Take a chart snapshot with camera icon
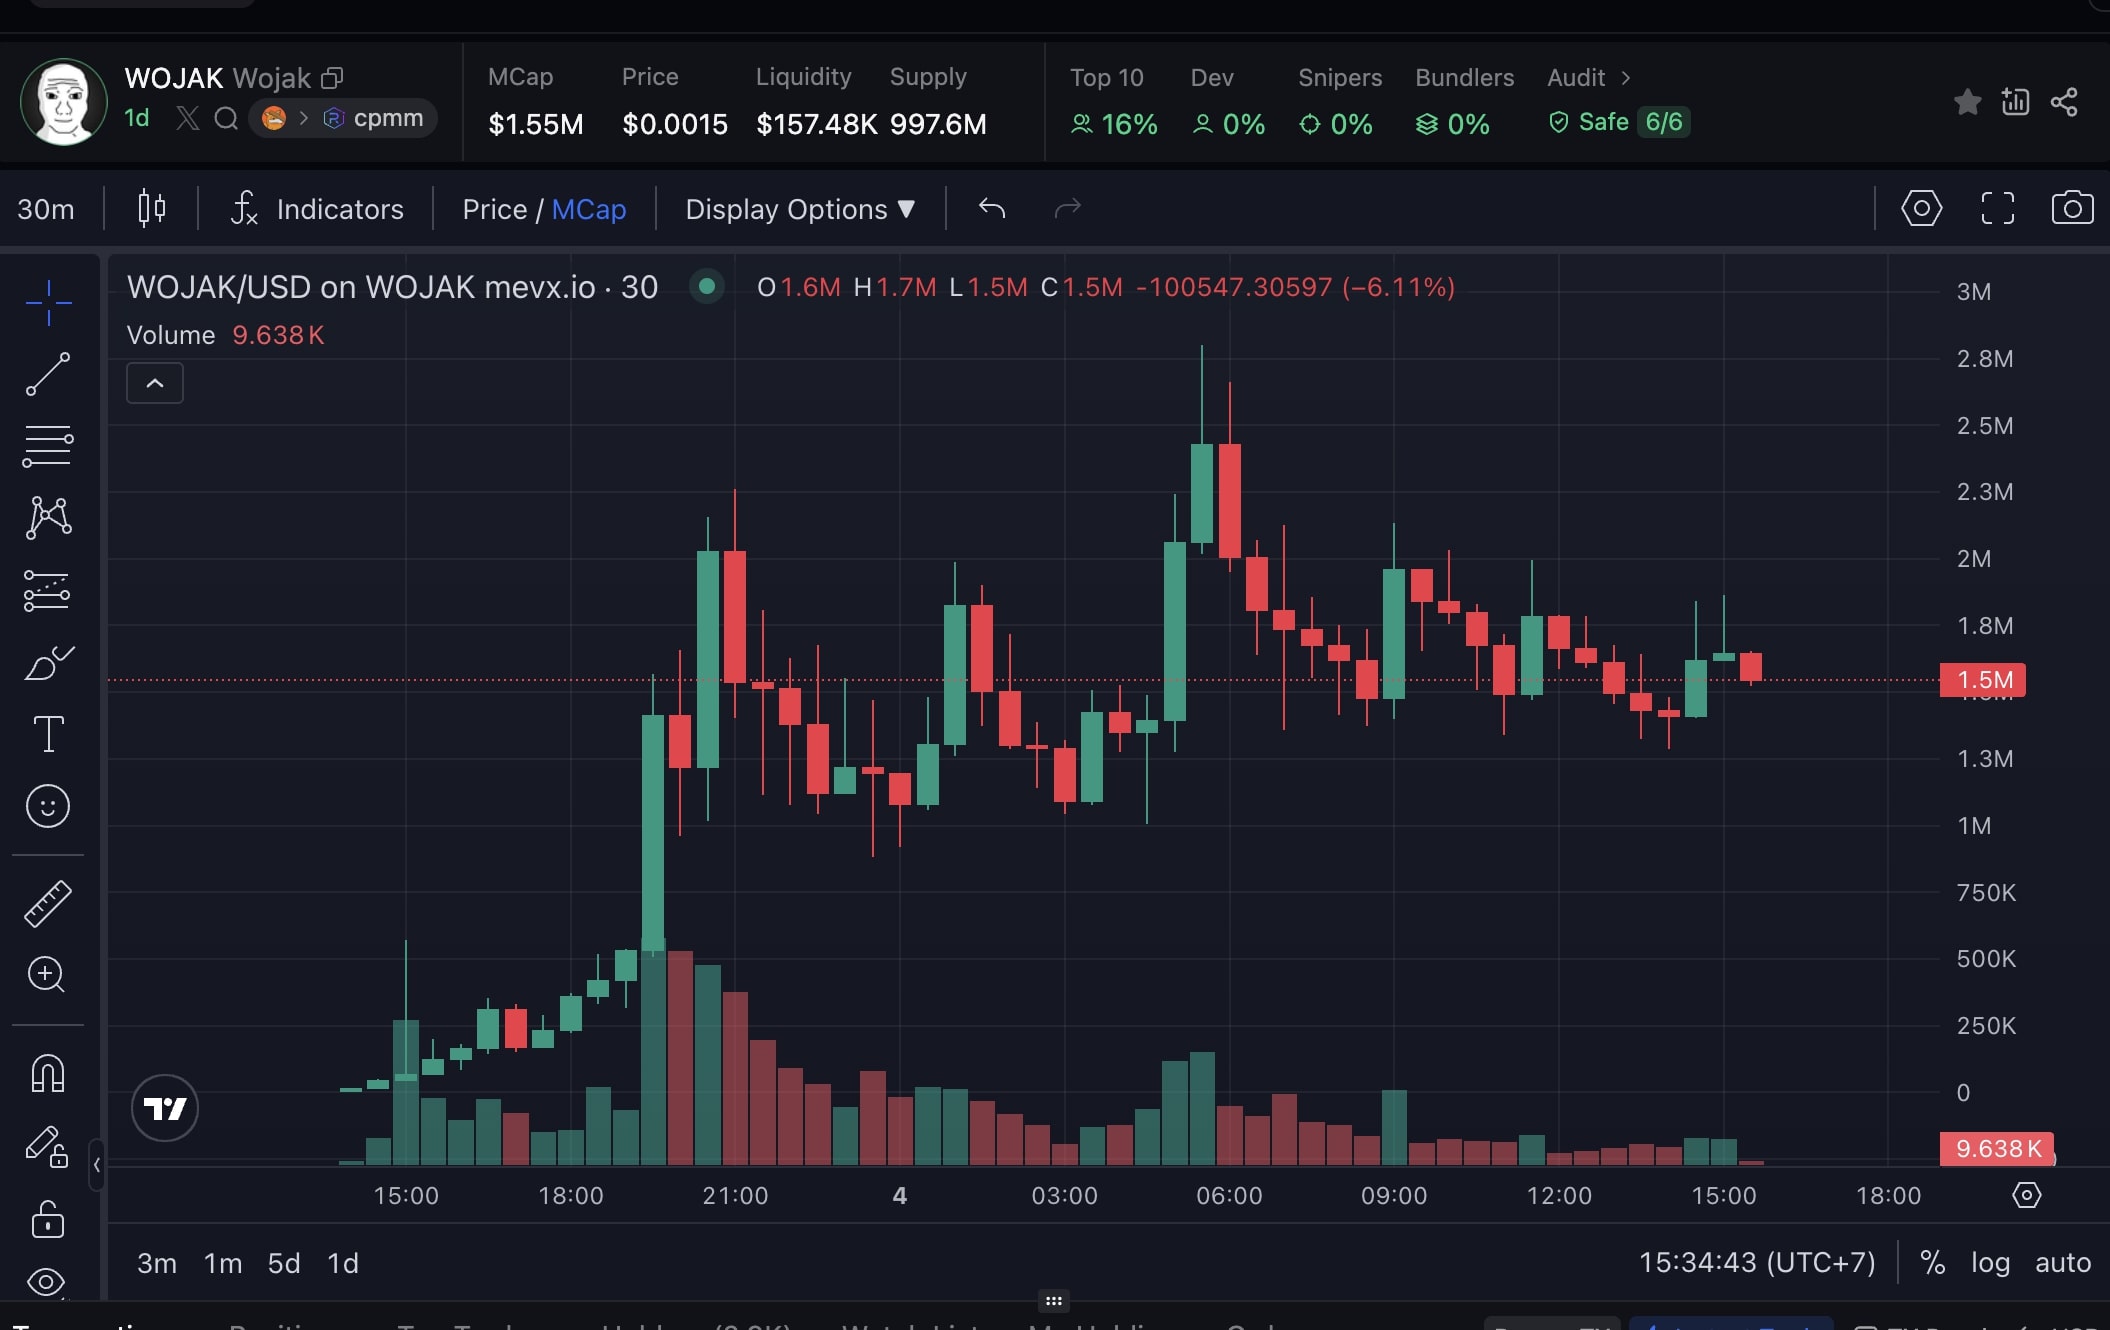 coord(2072,208)
